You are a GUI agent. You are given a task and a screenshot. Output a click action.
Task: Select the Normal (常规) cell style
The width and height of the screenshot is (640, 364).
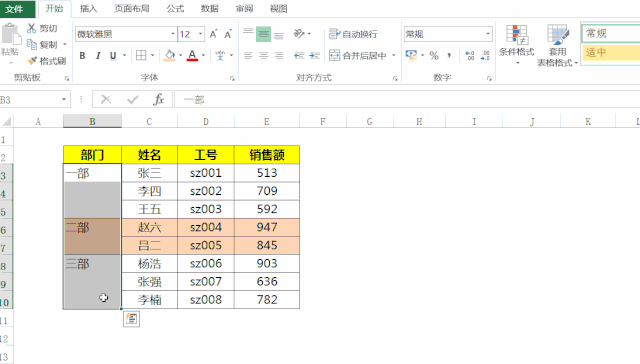[x=611, y=33]
